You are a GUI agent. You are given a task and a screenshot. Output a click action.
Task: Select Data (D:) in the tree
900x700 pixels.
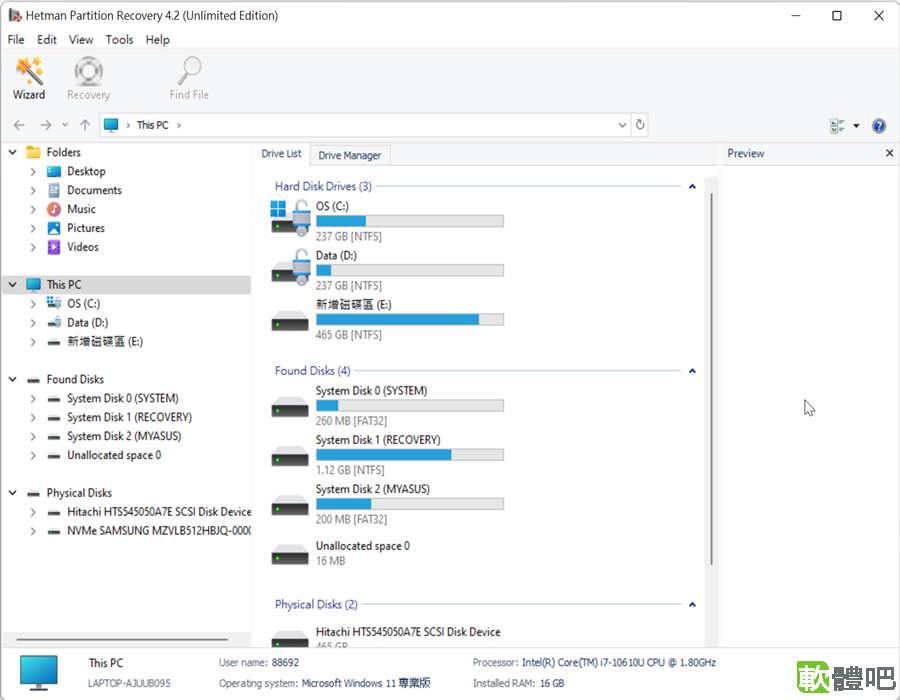[x=88, y=323]
